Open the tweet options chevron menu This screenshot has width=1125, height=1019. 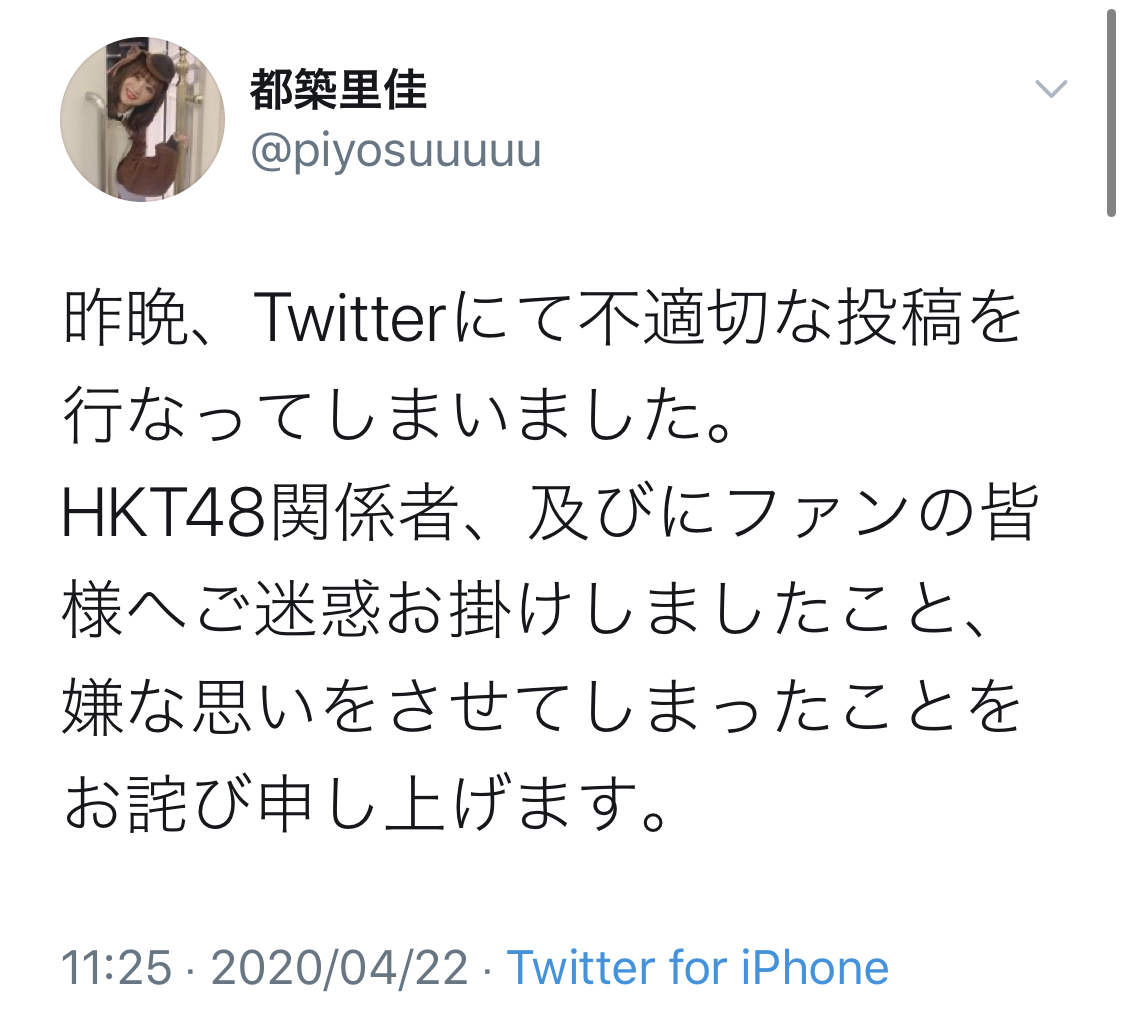(1051, 88)
